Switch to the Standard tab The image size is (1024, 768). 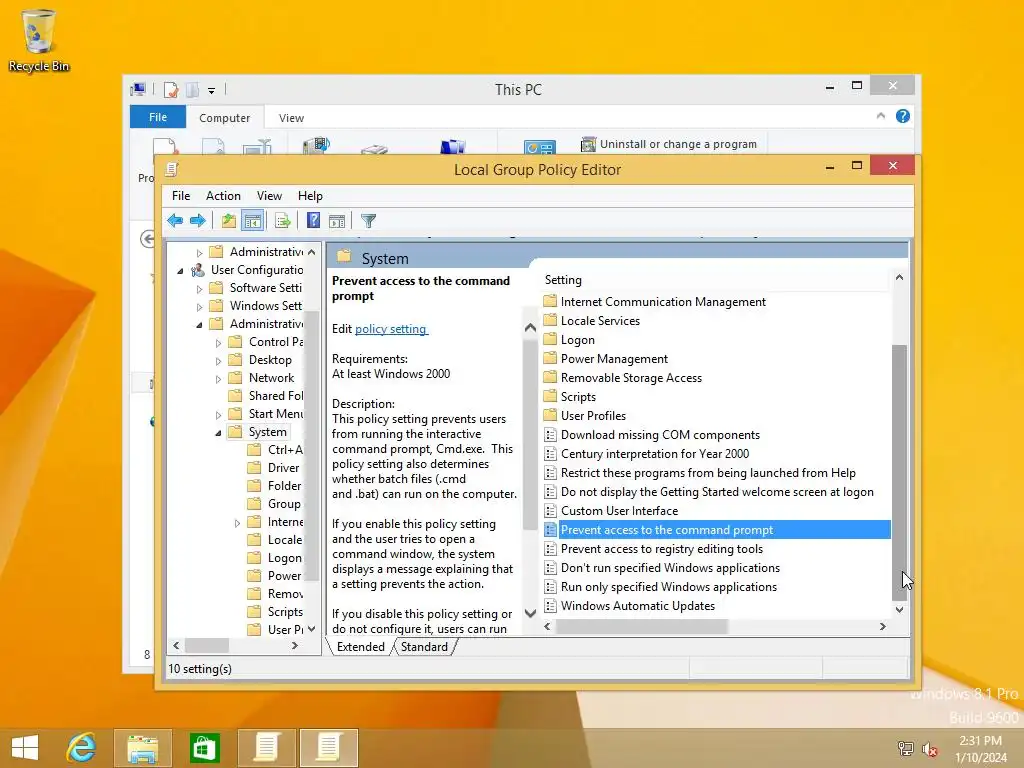click(x=424, y=647)
